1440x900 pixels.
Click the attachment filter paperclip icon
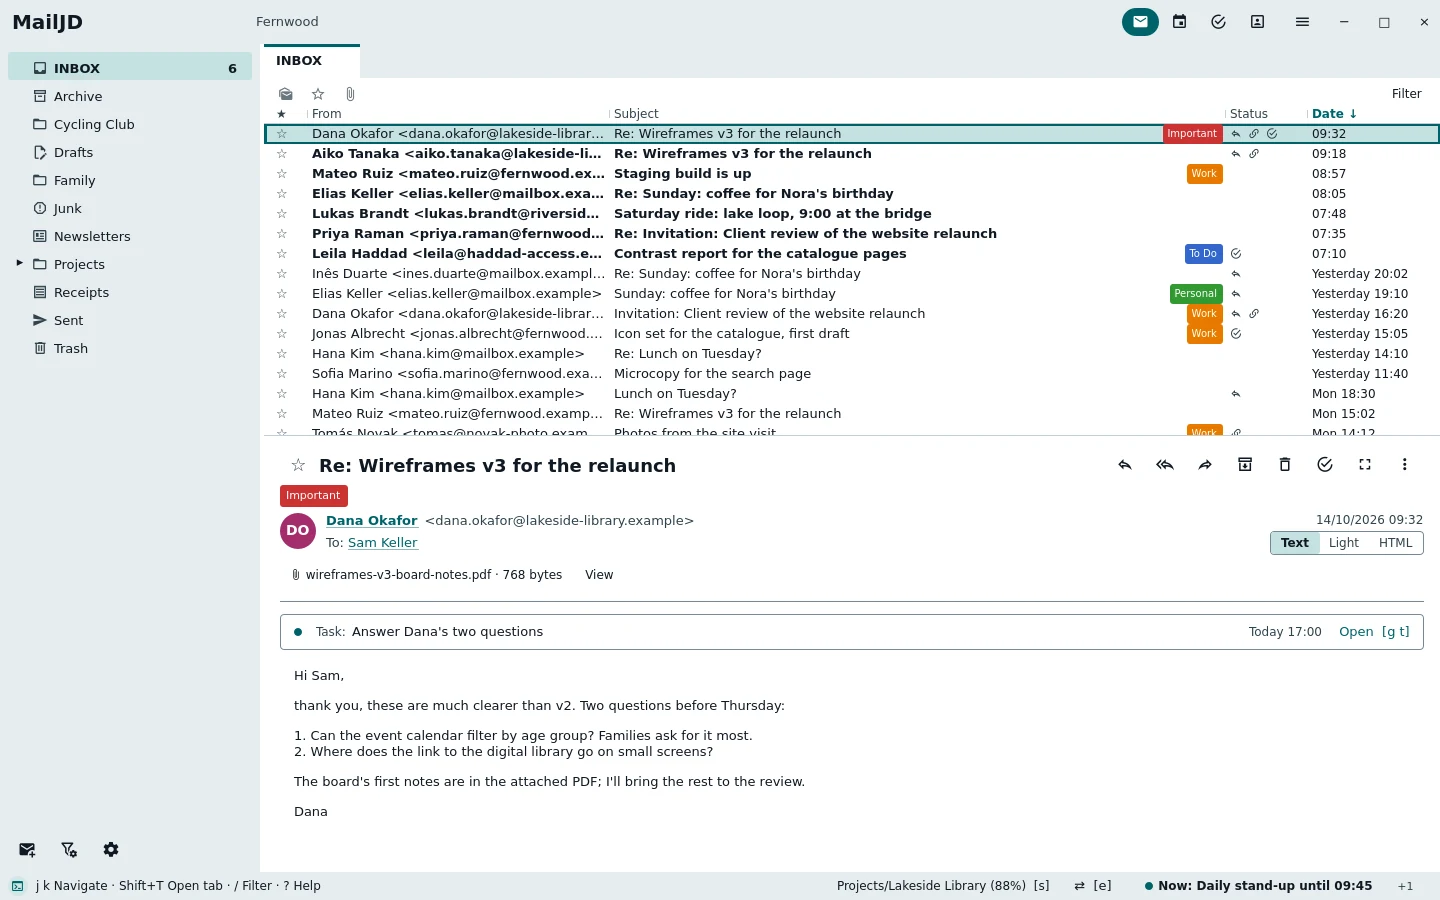[x=350, y=94]
